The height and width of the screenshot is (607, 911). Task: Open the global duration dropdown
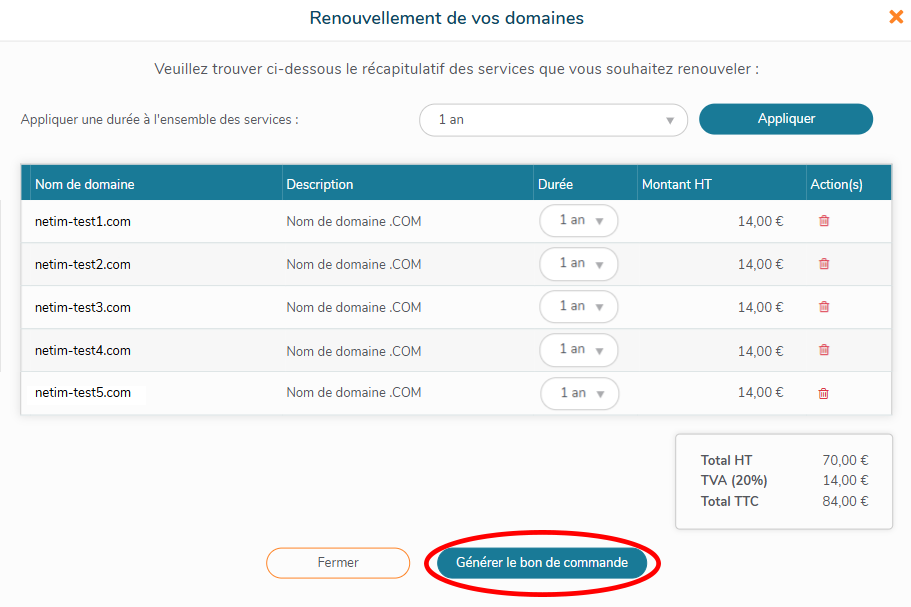(x=553, y=120)
